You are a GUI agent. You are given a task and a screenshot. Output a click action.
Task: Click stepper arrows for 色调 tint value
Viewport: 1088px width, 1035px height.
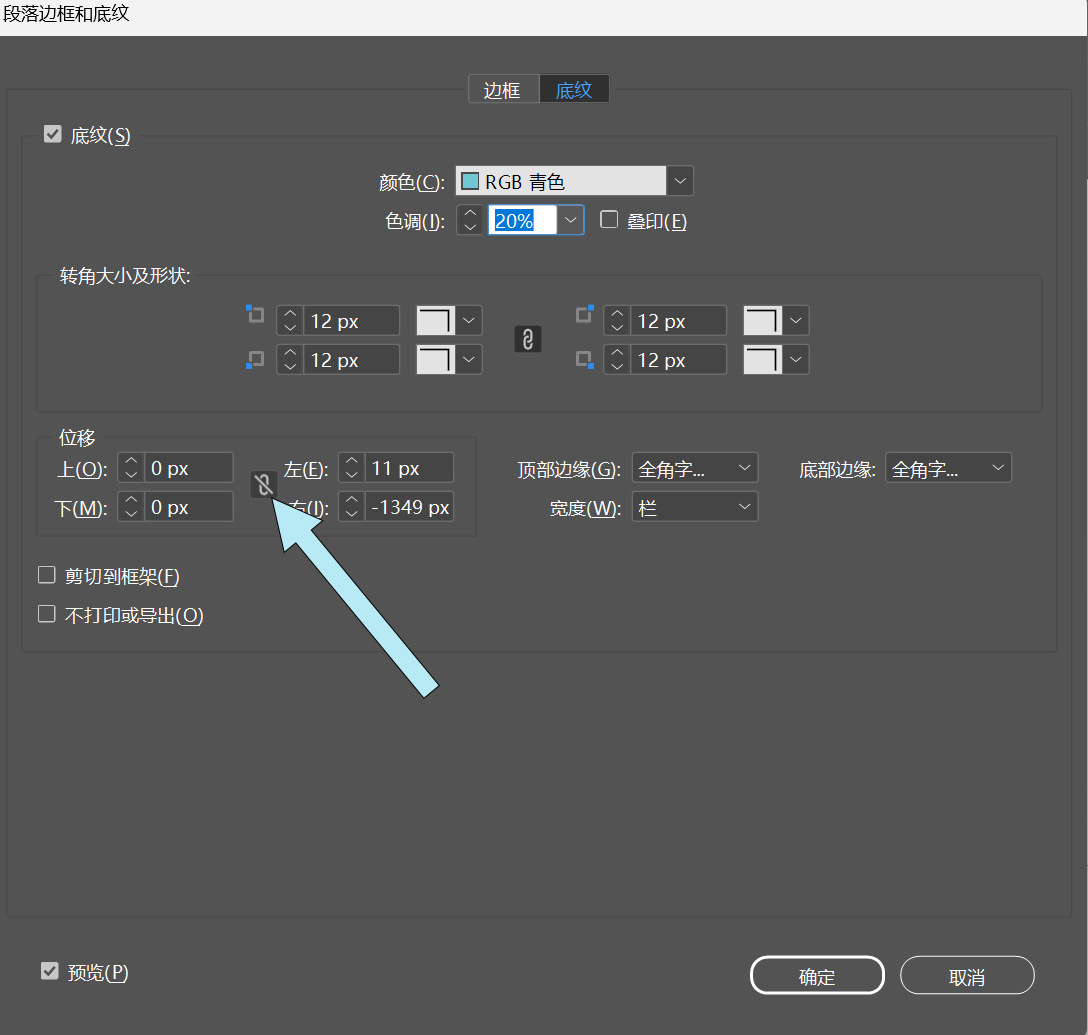coord(470,220)
